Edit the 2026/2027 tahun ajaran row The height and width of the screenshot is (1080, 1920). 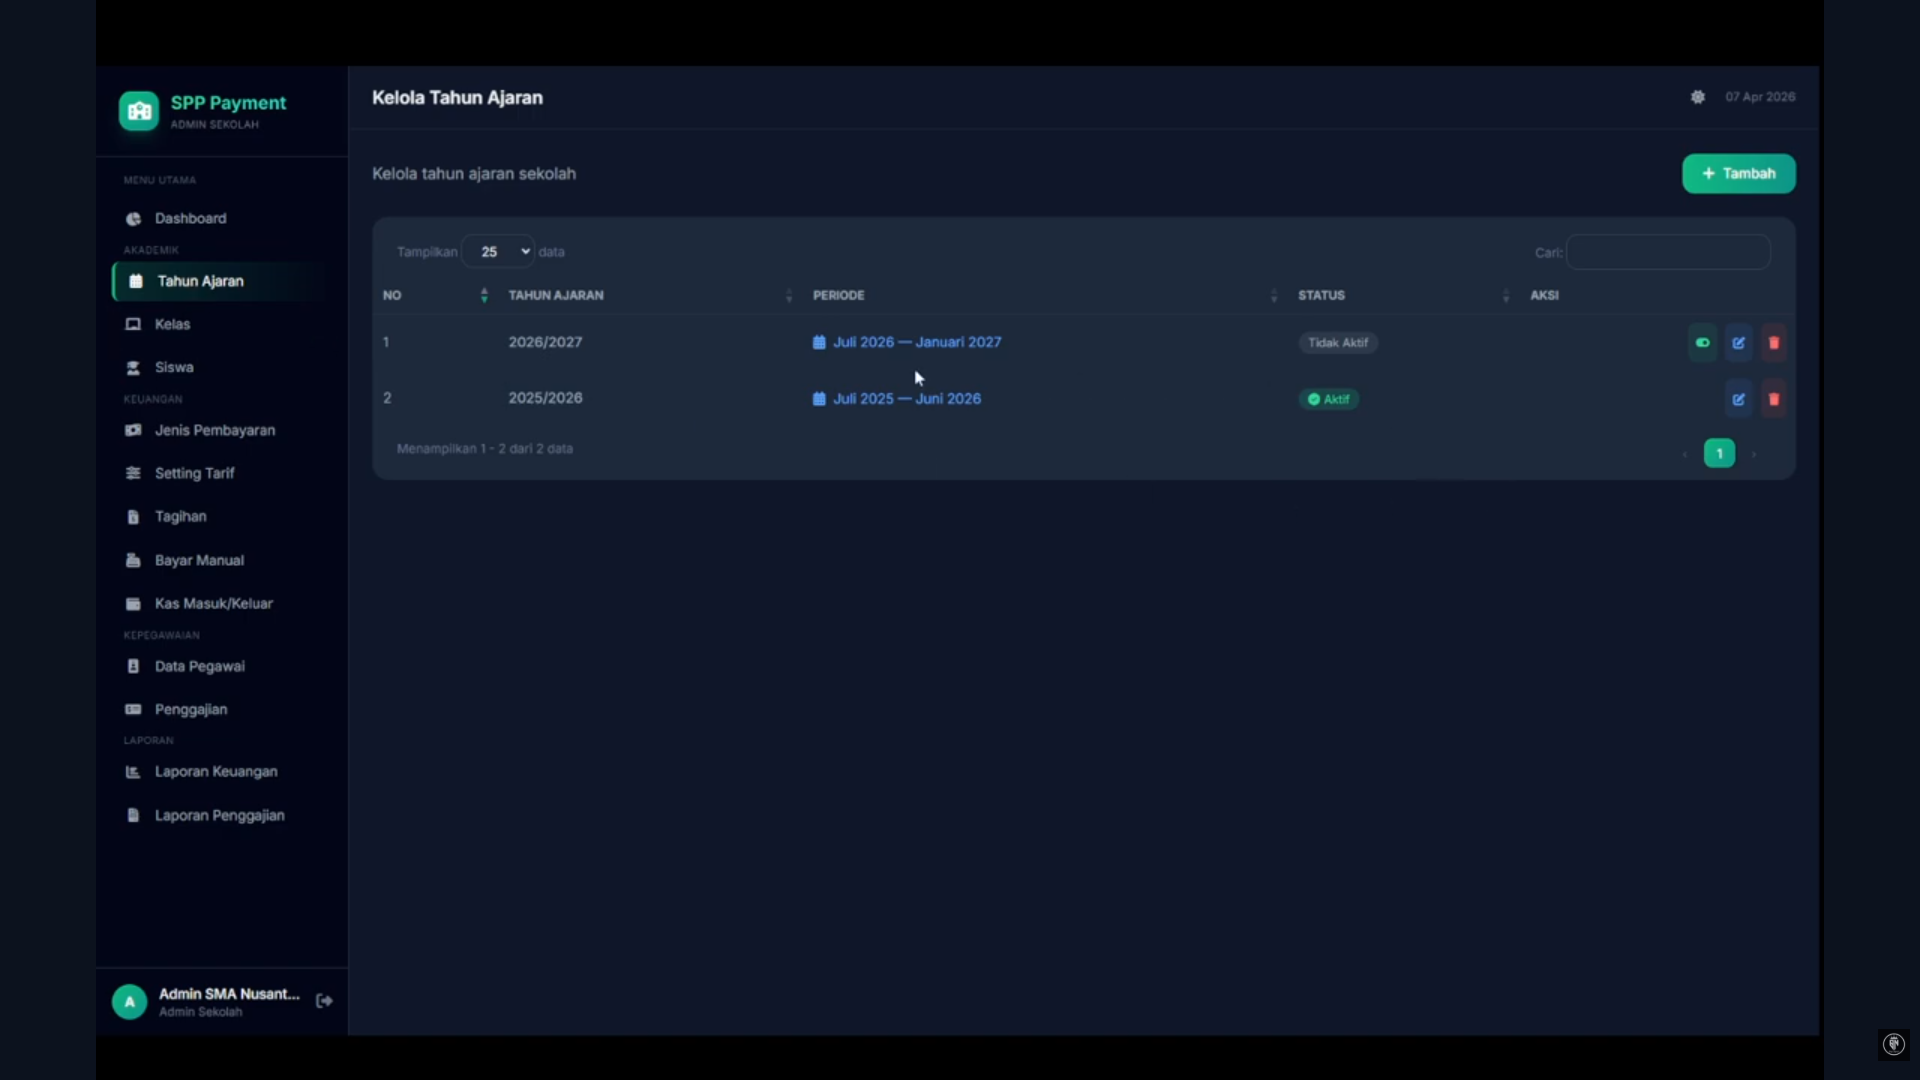pyautogui.click(x=1739, y=343)
